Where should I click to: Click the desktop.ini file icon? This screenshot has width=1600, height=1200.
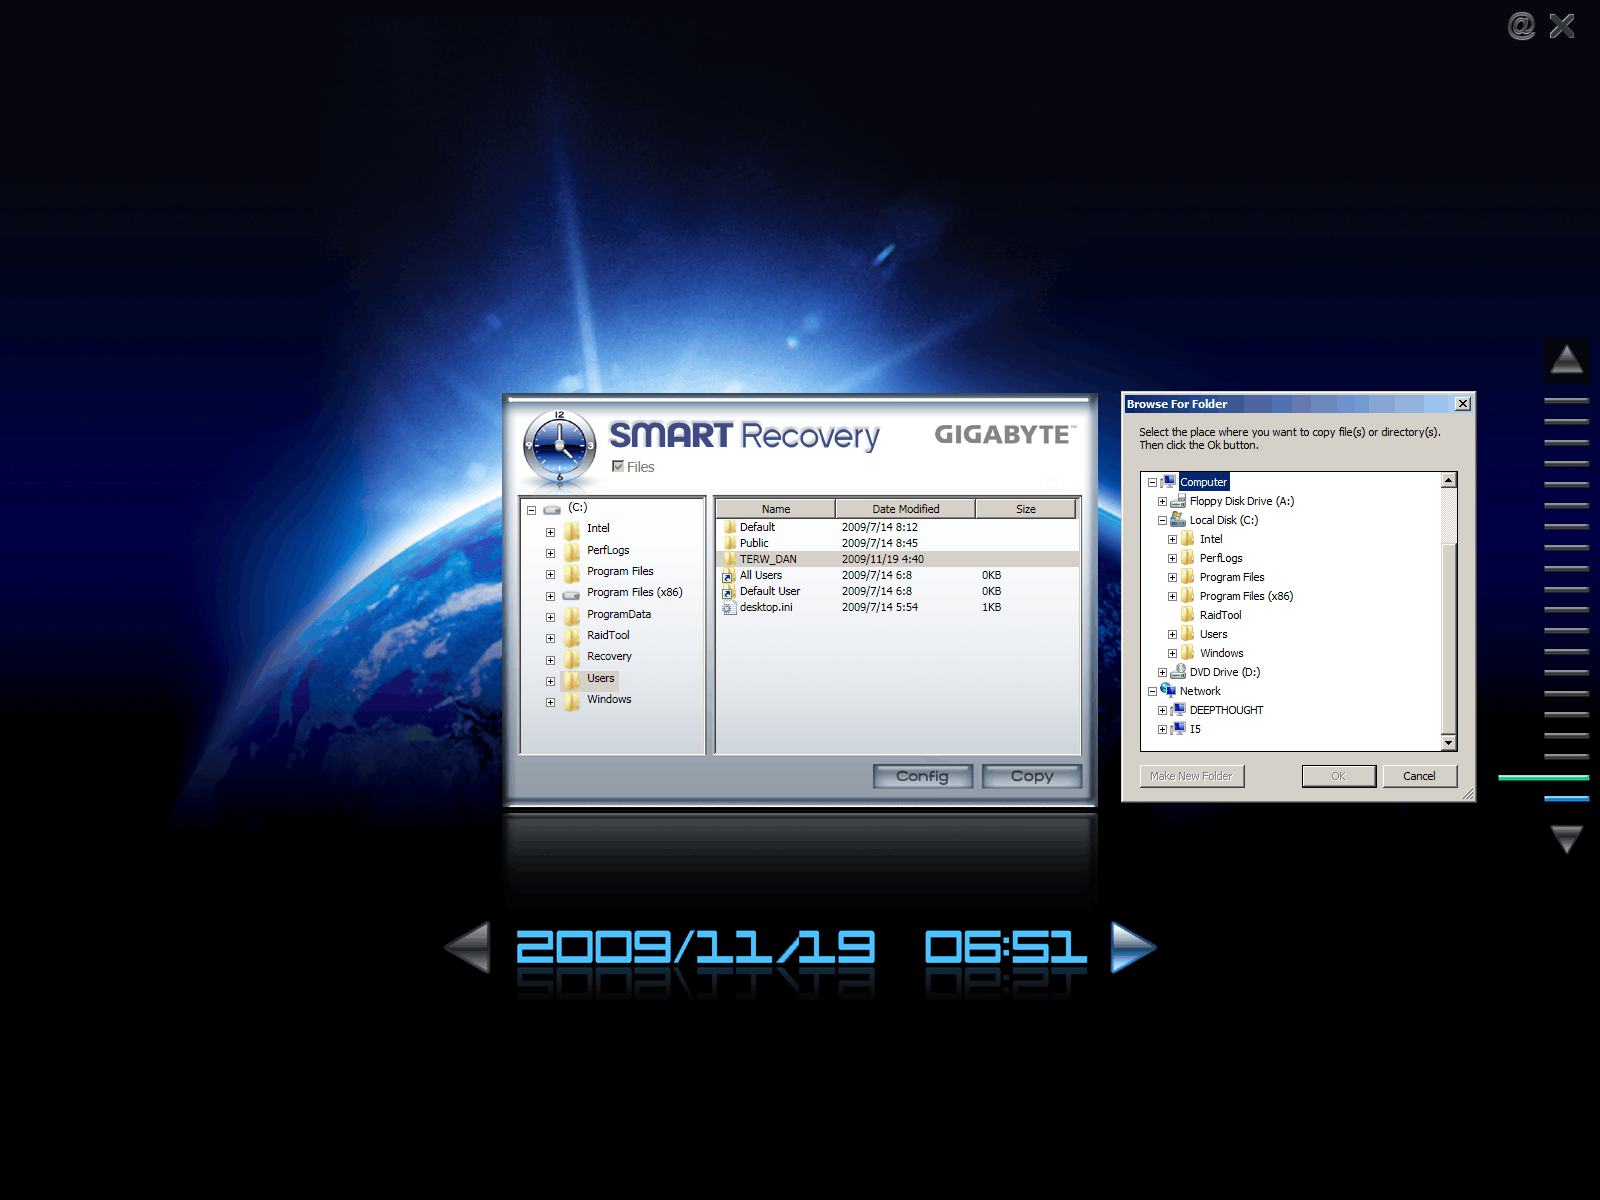[729, 608]
